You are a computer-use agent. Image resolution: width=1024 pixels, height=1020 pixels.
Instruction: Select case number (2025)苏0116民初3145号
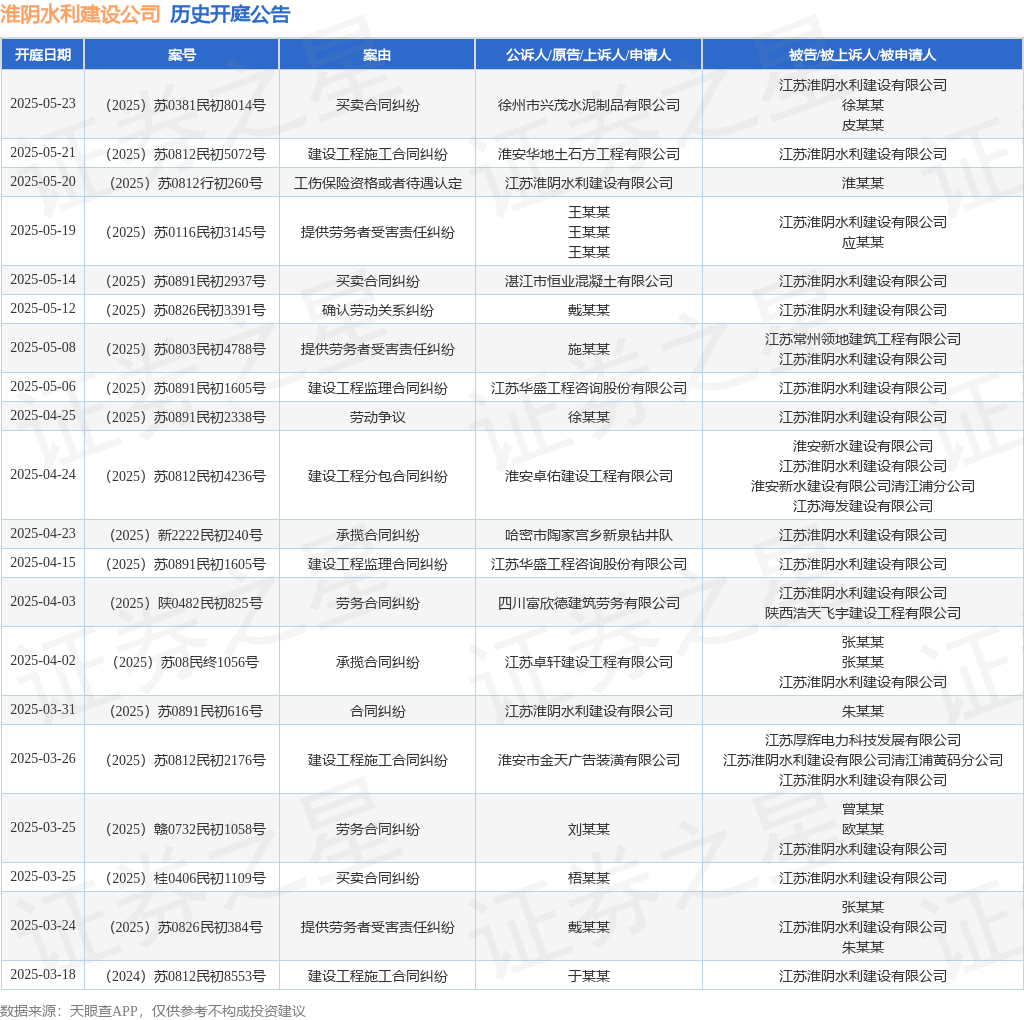185,232
